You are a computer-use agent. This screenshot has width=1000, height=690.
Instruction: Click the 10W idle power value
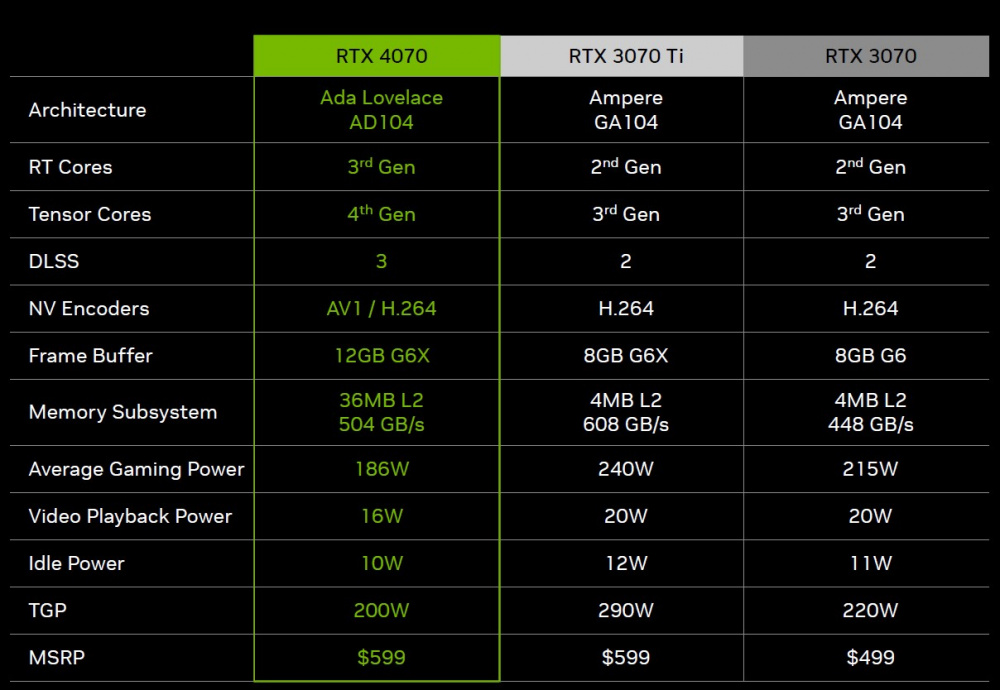click(382, 564)
